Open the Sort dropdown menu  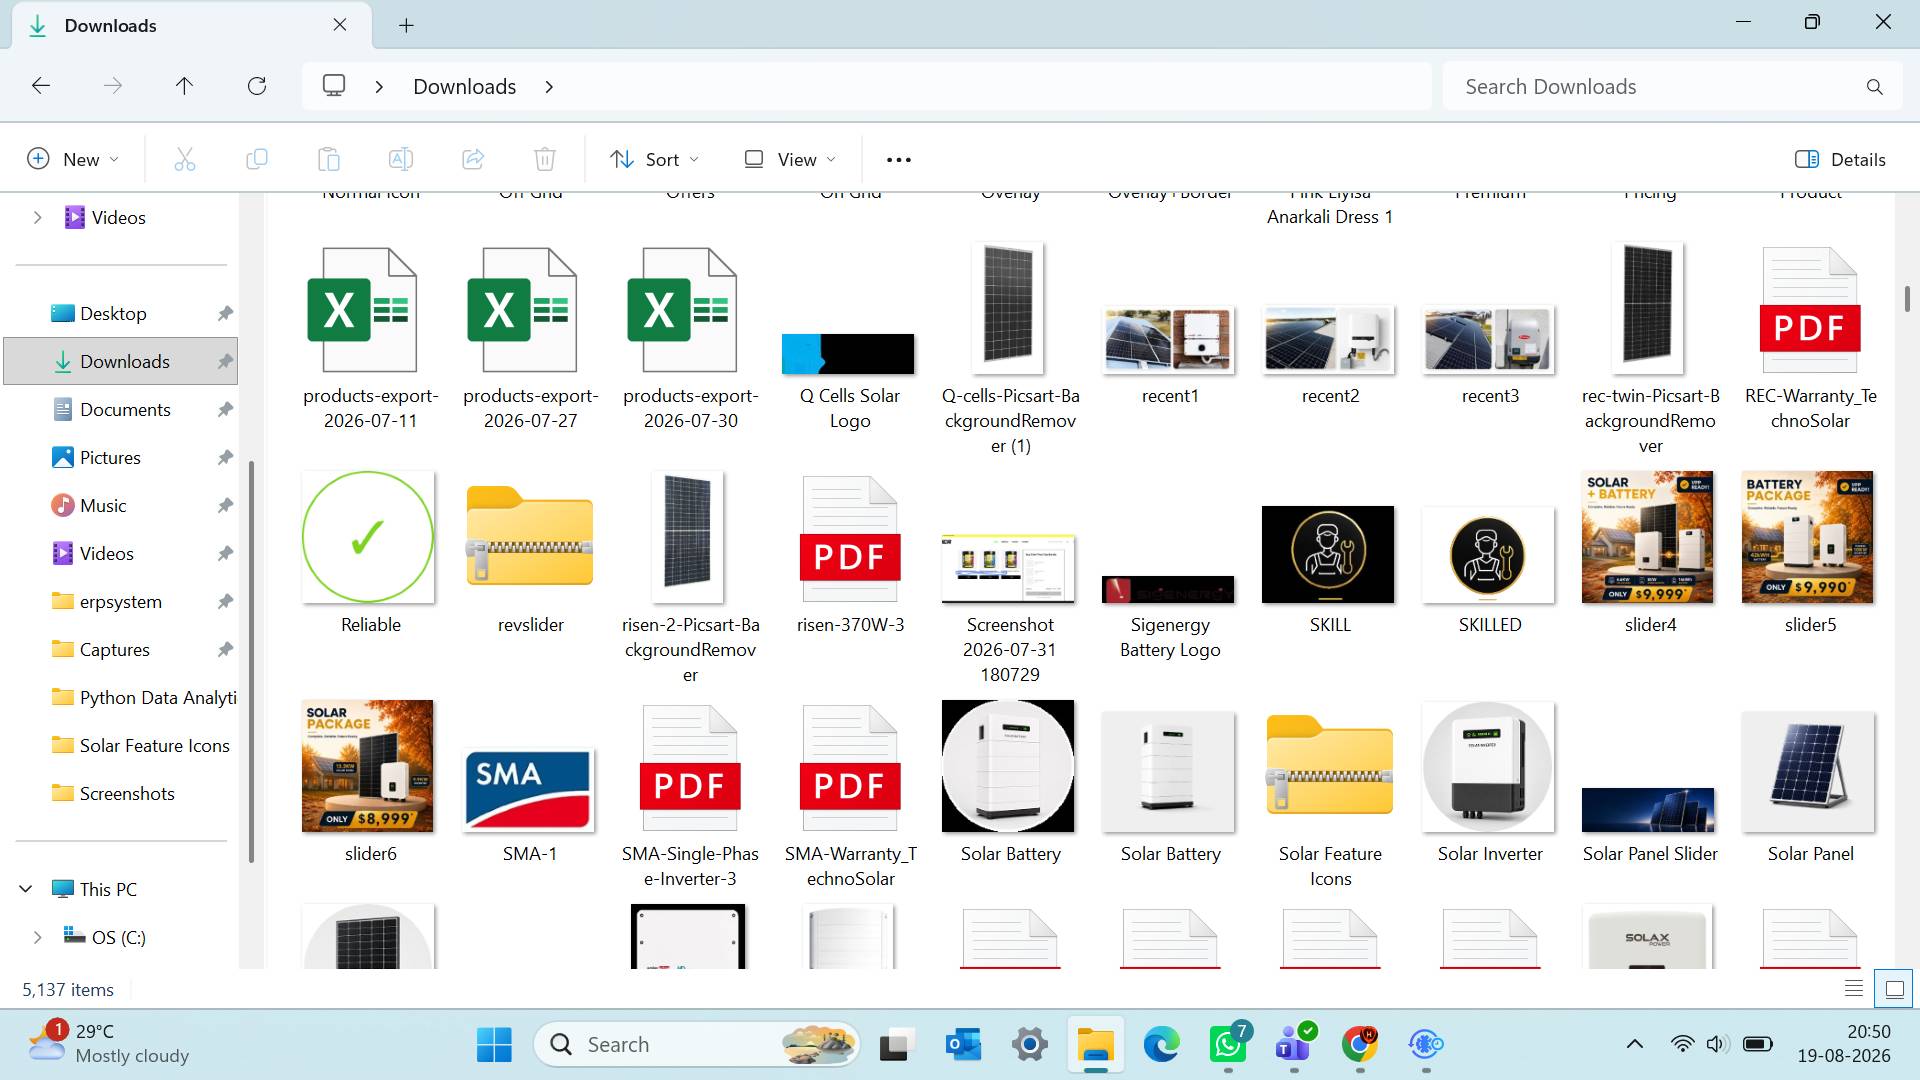(x=655, y=159)
